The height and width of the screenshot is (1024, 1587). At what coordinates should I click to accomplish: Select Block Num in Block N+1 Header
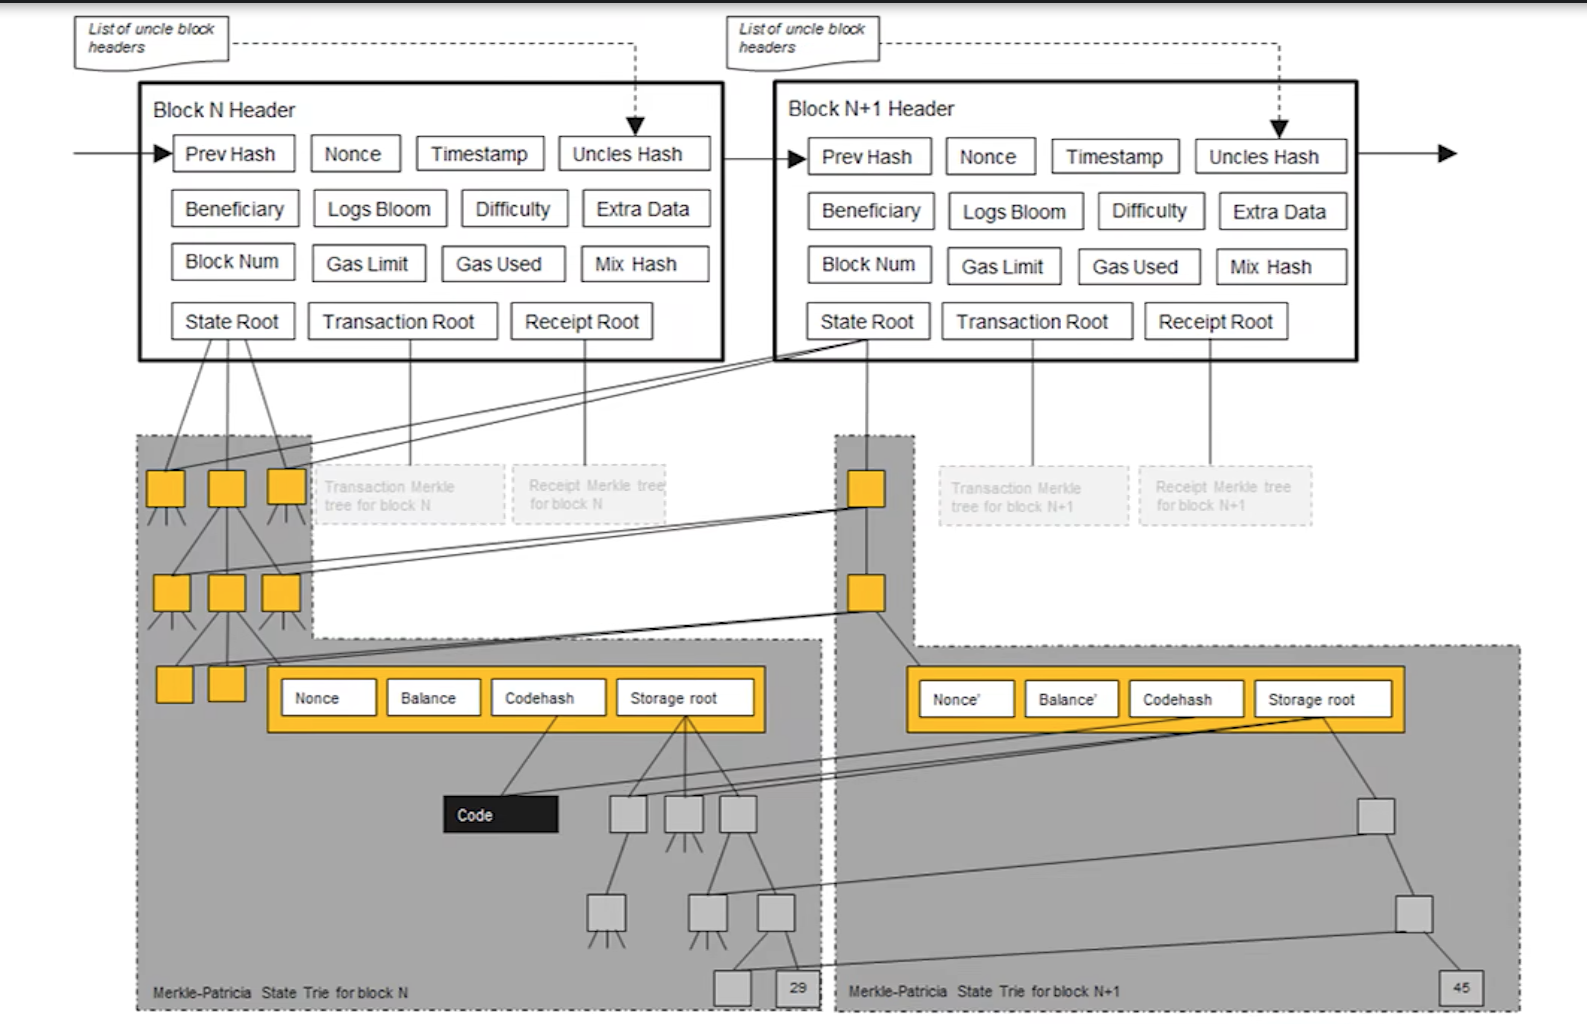(x=869, y=265)
